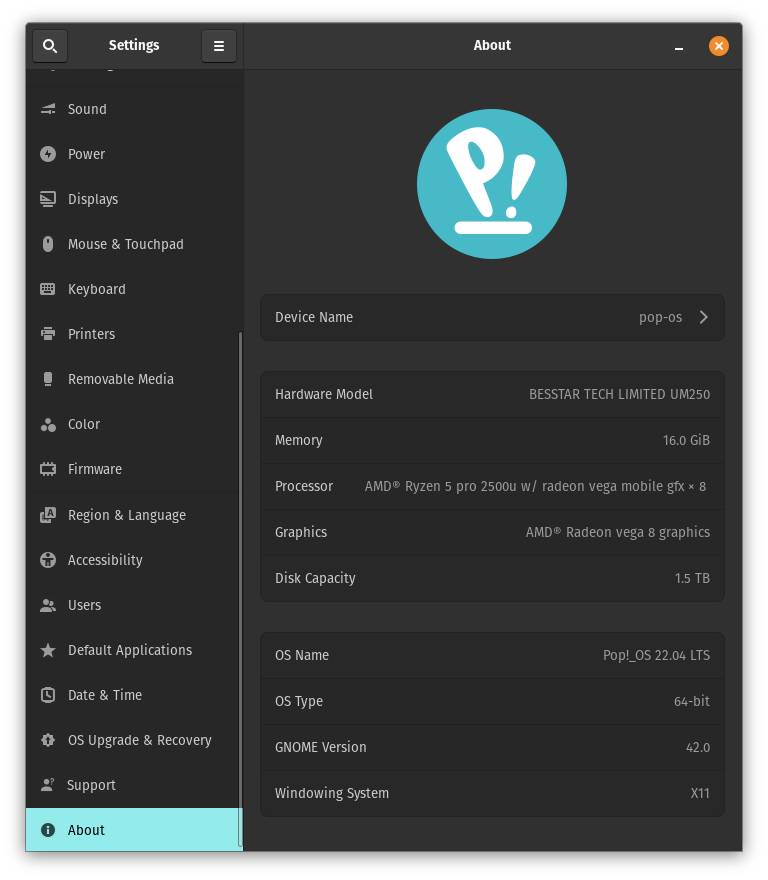Select Support in the sidebar
The height and width of the screenshot is (880, 768).
pyautogui.click(x=132, y=785)
